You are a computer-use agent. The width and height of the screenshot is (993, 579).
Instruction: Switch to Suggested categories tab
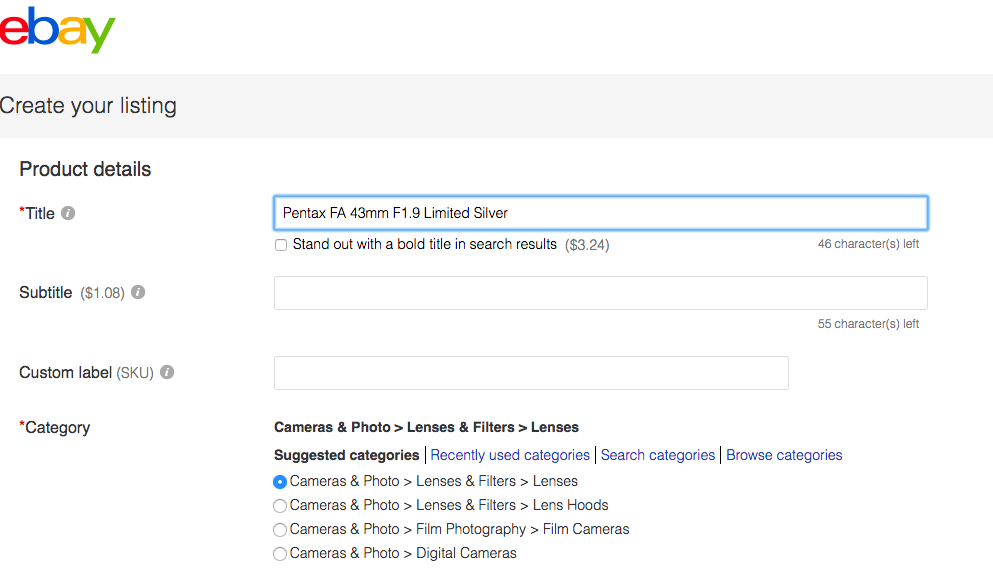[x=346, y=455]
